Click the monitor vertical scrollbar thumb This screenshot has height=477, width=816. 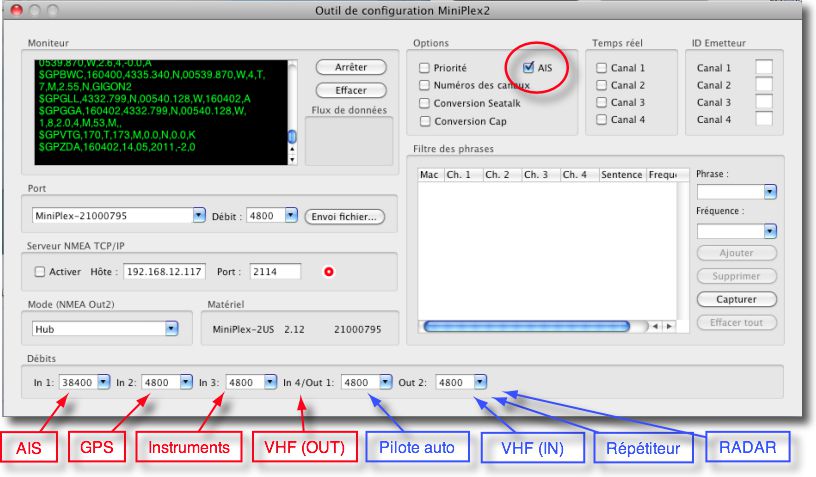click(292, 136)
